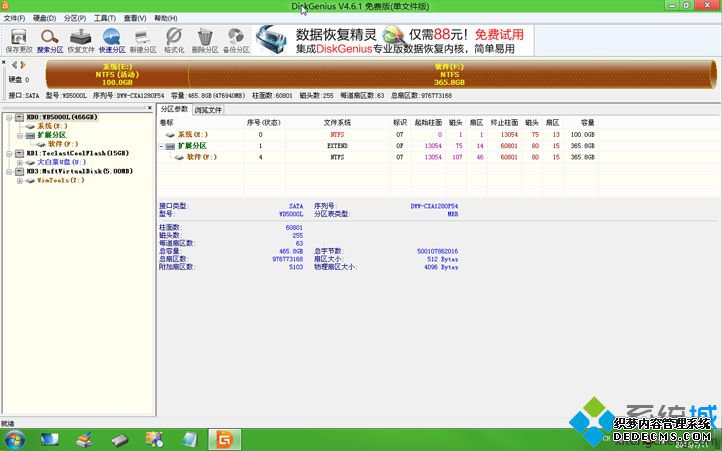Click the DiskGenius icon in taskbar
Viewport: 722px width, 451px height.
pyautogui.click(x=224, y=439)
